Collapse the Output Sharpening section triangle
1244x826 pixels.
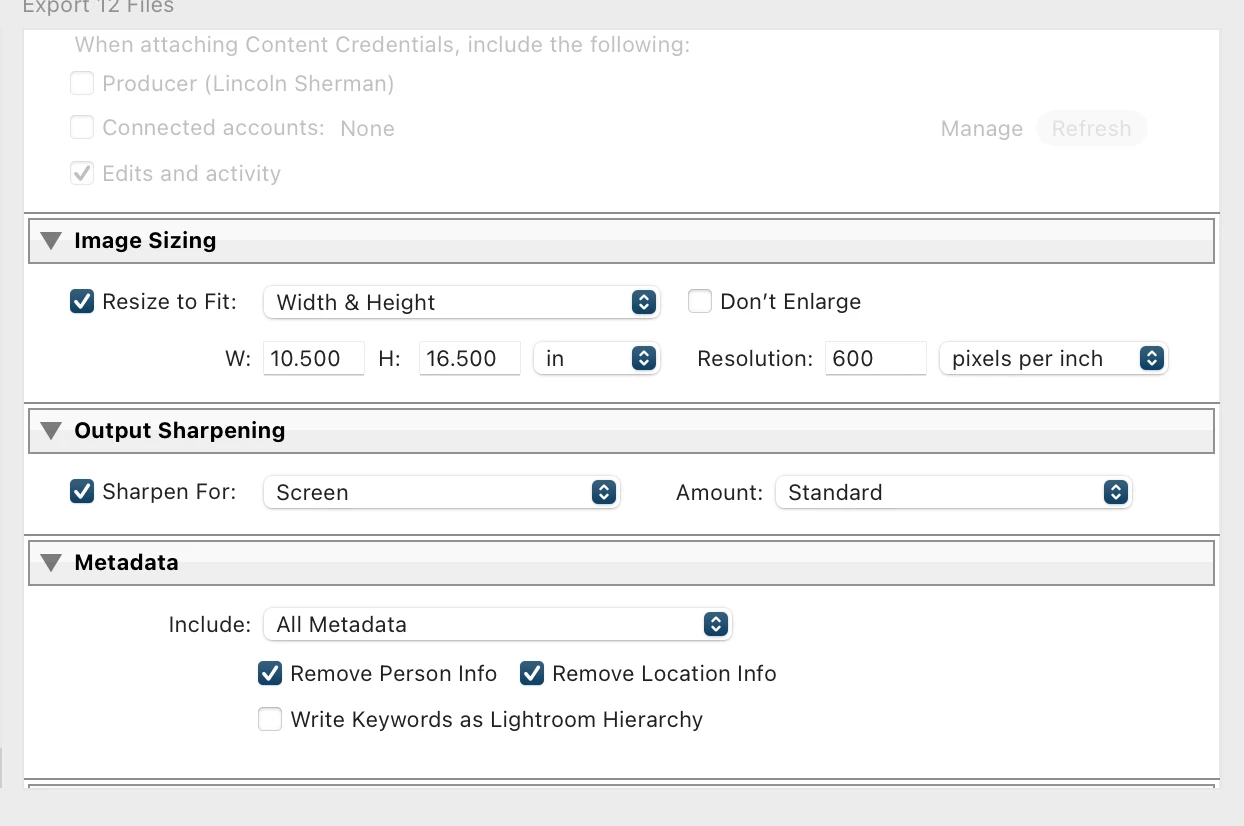pyautogui.click(x=51, y=431)
